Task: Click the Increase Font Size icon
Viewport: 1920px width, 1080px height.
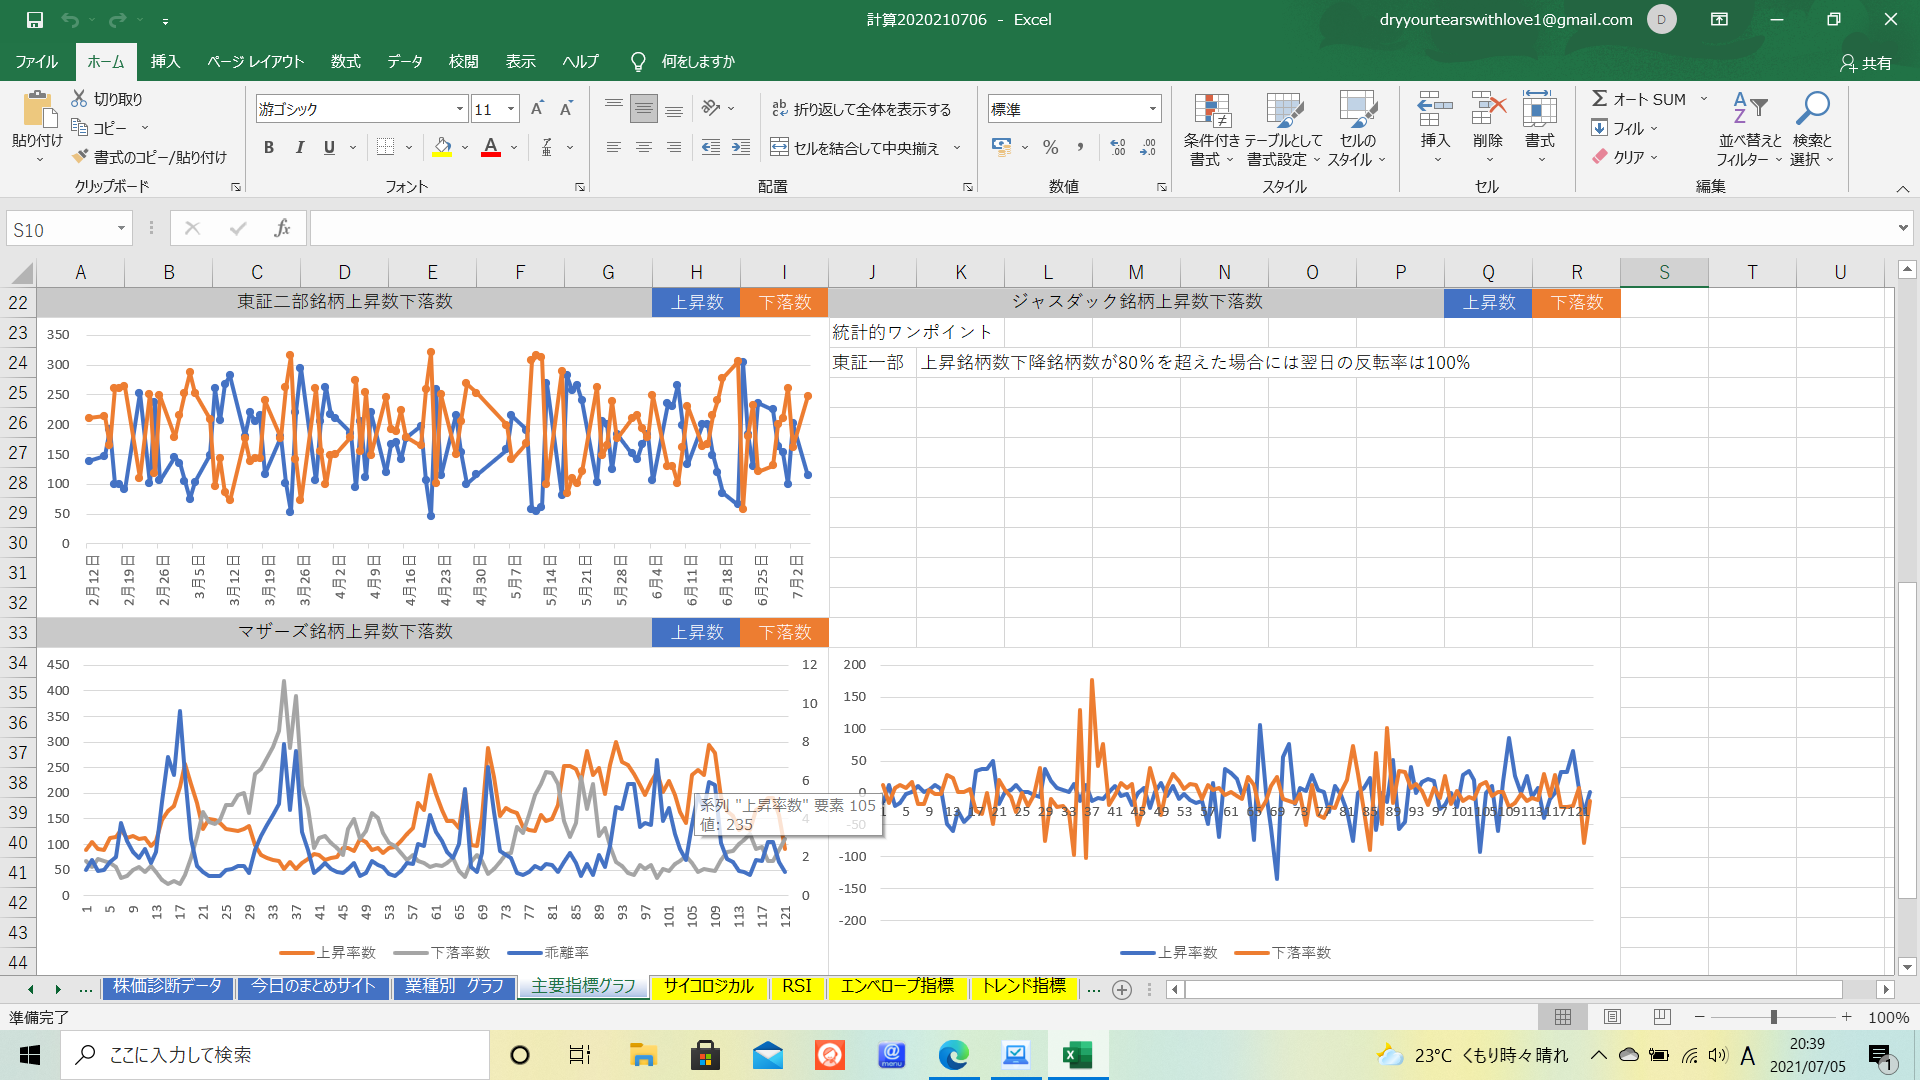Action: click(537, 109)
